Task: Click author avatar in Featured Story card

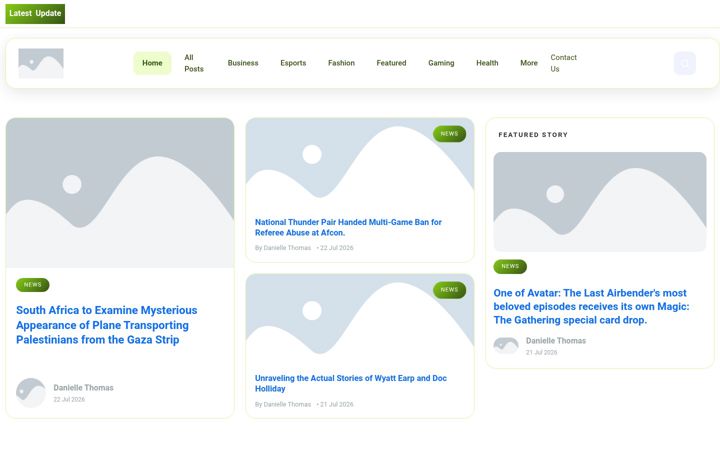Action: pyautogui.click(x=506, y=346)
